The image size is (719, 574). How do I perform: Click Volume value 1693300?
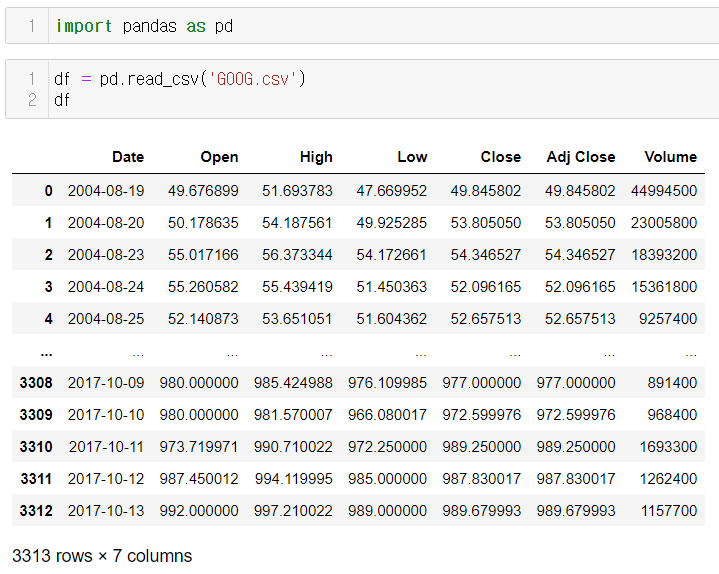pyautogui.click(x=669, y=447)
